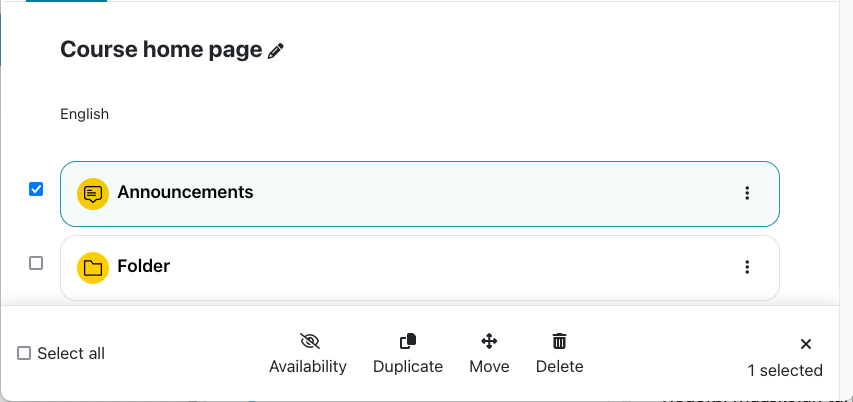Open the Folder three-dot actions menu
Screen dimensions: 853x402
pos(747,267)
